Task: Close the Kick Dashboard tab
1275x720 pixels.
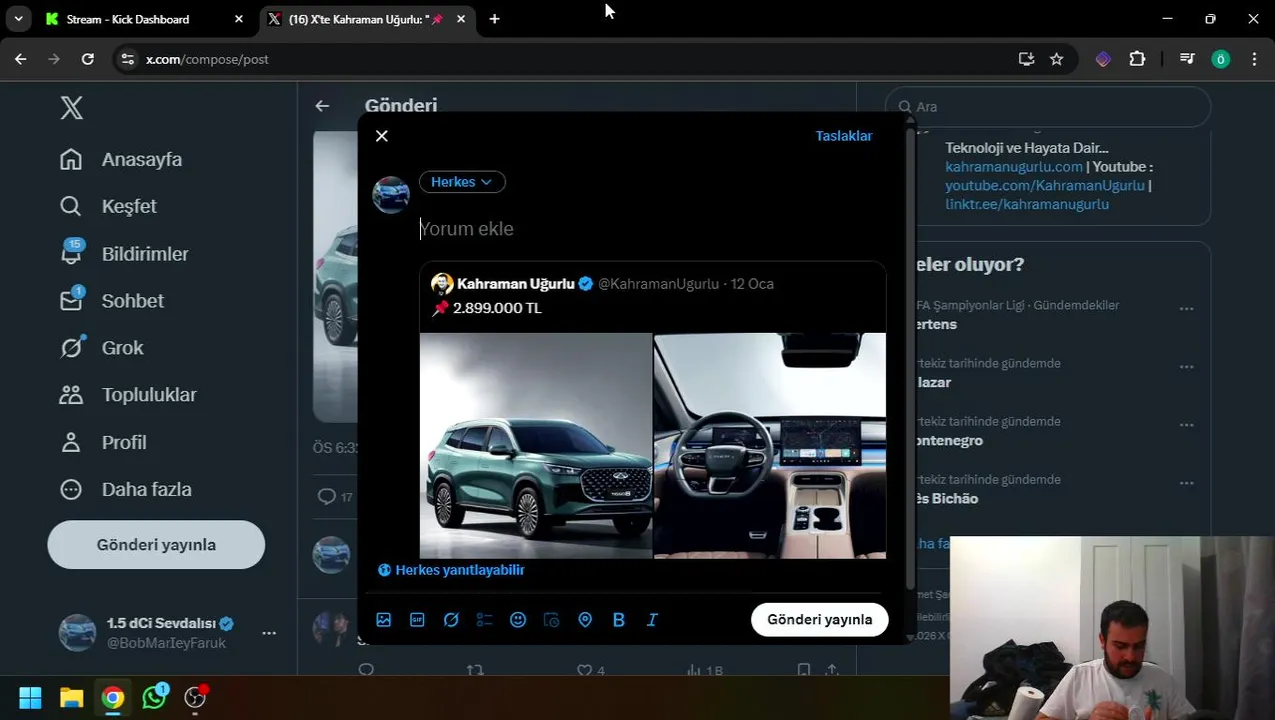Action: pyautogui.click(x=238, y=19)
